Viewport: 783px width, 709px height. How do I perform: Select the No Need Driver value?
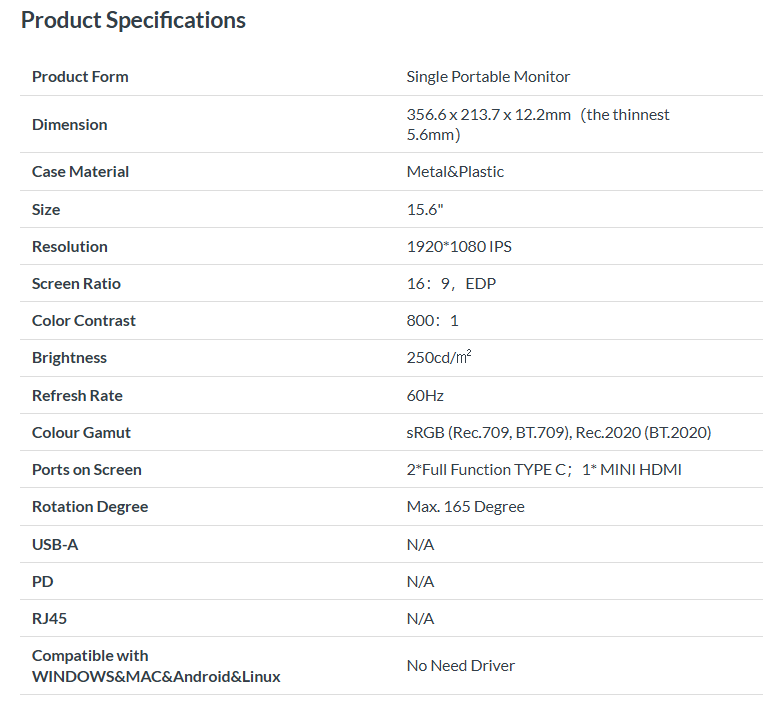[460, 666]
